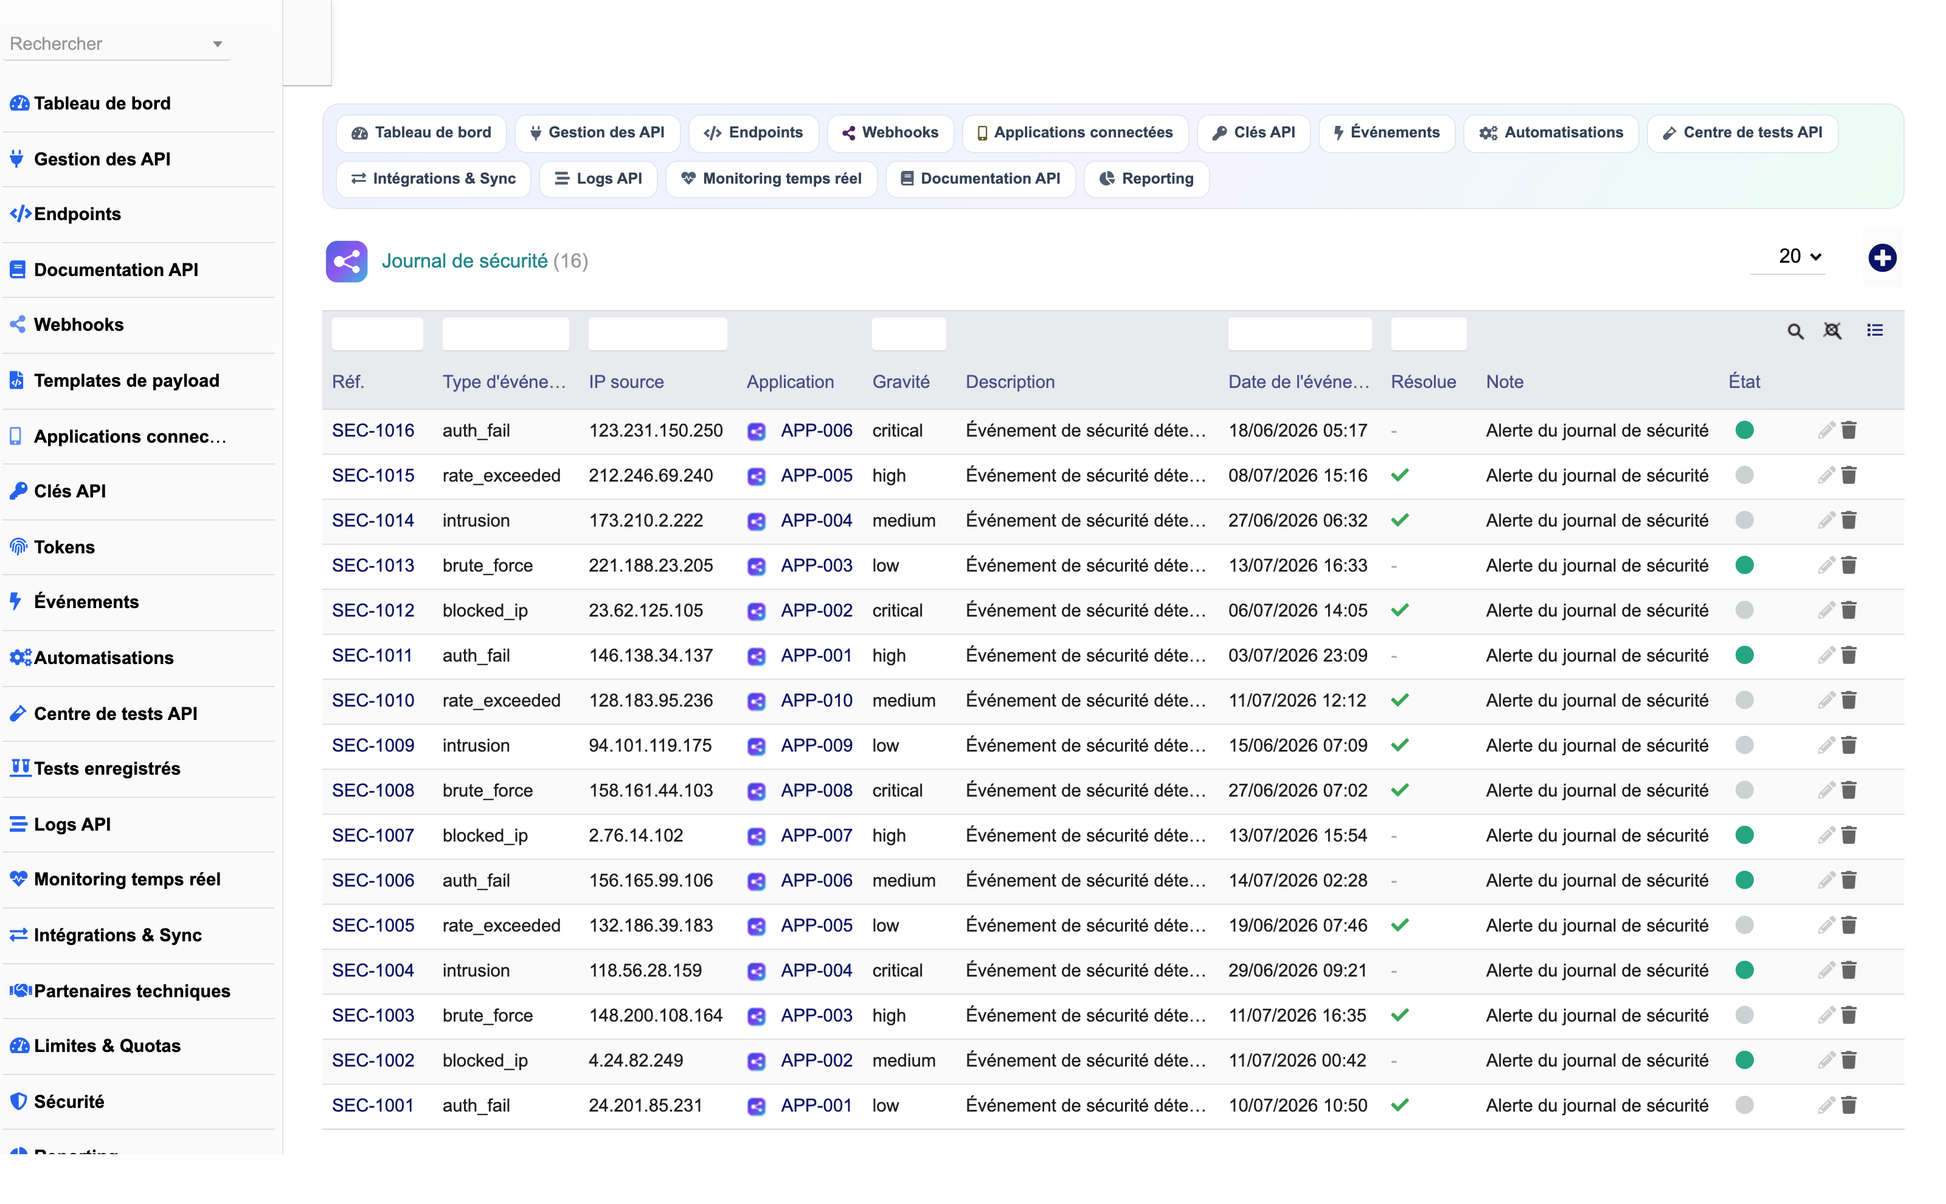Open the SEC-1014 reference link

click(373, 520)
